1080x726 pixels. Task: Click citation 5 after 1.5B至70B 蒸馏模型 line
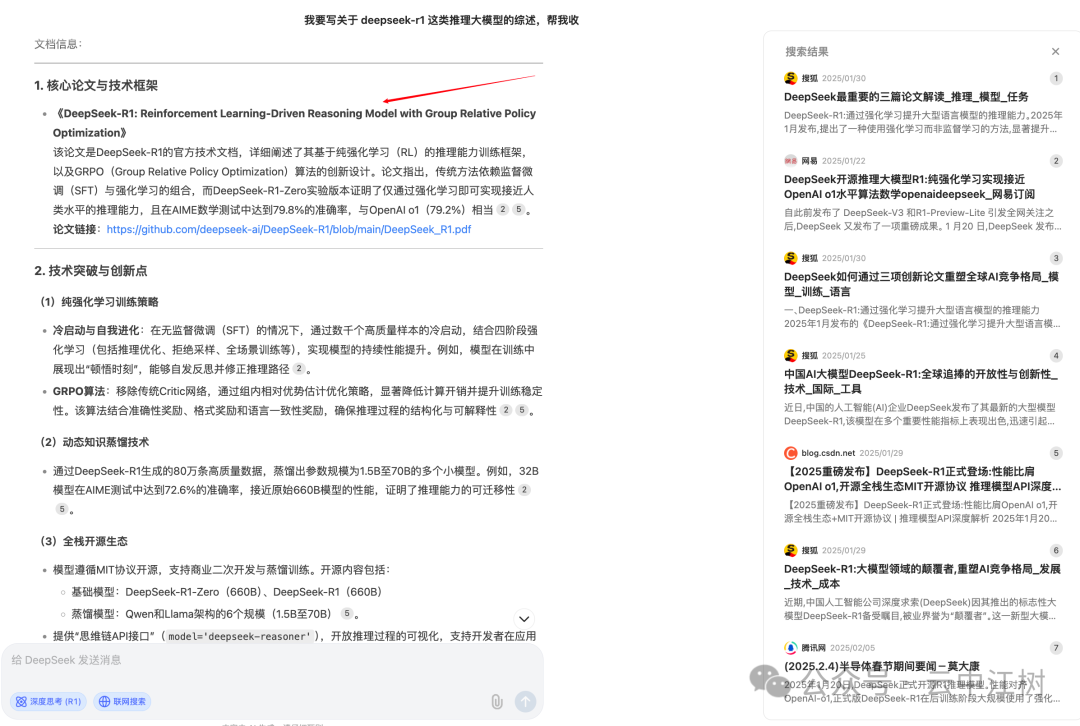pos(347,613)
